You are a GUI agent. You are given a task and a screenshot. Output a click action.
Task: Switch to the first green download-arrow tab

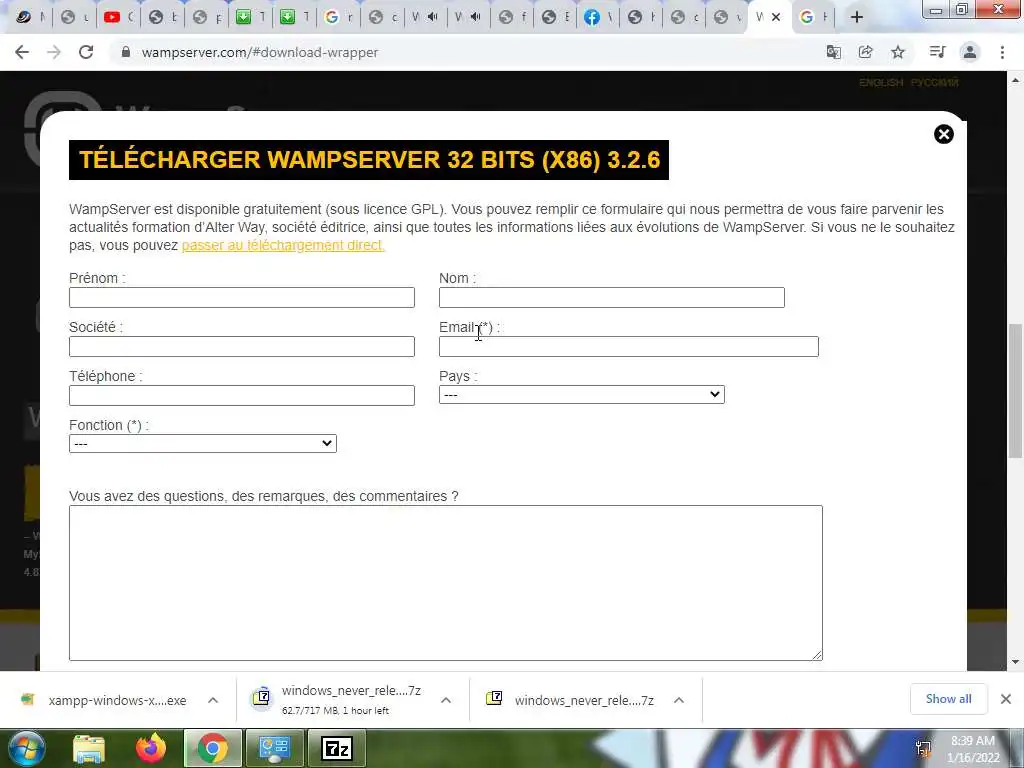click(x=249, y=18)
